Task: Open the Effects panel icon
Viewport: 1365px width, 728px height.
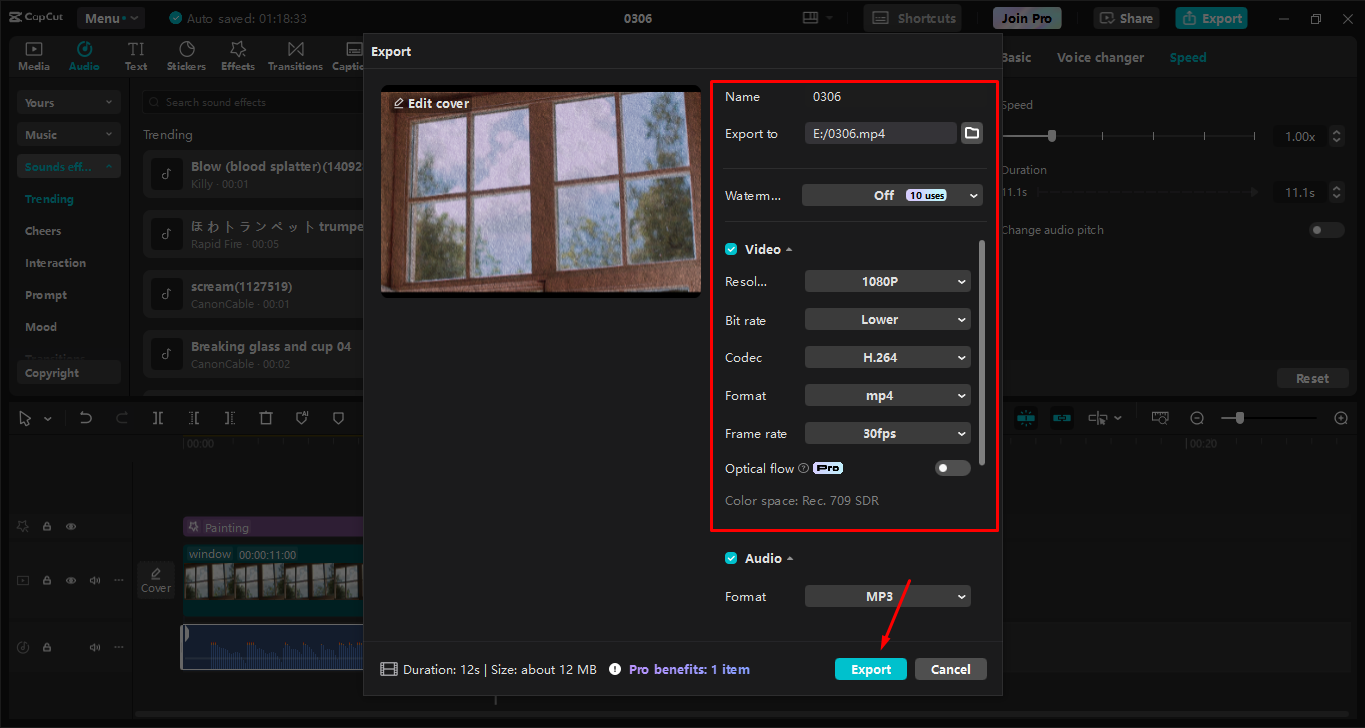Action: tap(237, 55)
